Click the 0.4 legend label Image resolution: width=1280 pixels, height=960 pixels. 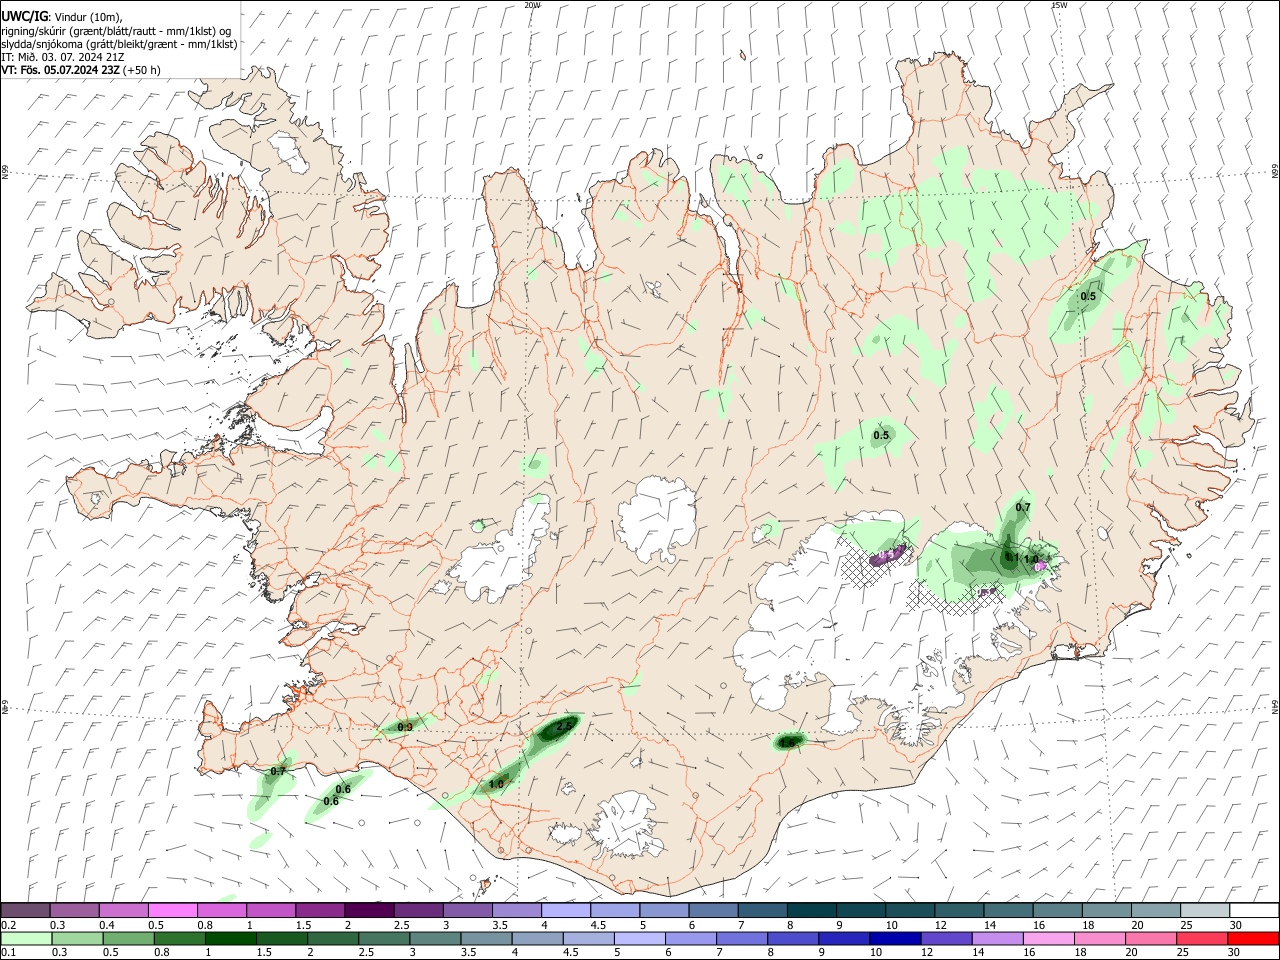click(x=107, y=925)
